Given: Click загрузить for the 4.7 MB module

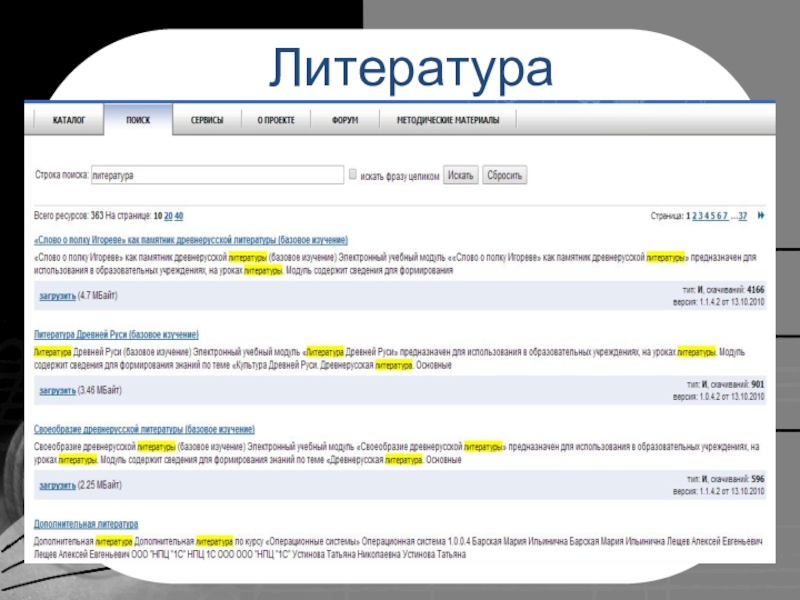Looking at the screenshot, I should (x=57, y=297).
